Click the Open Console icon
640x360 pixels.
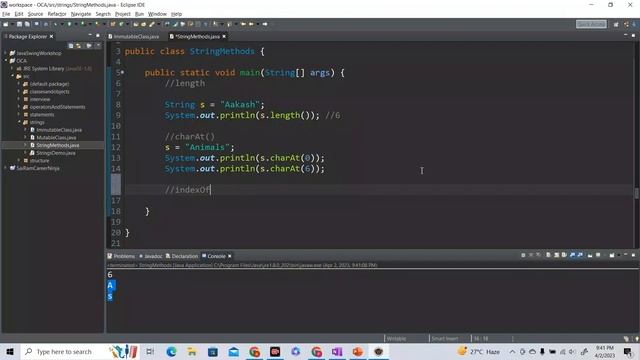(x=612, y=255)
